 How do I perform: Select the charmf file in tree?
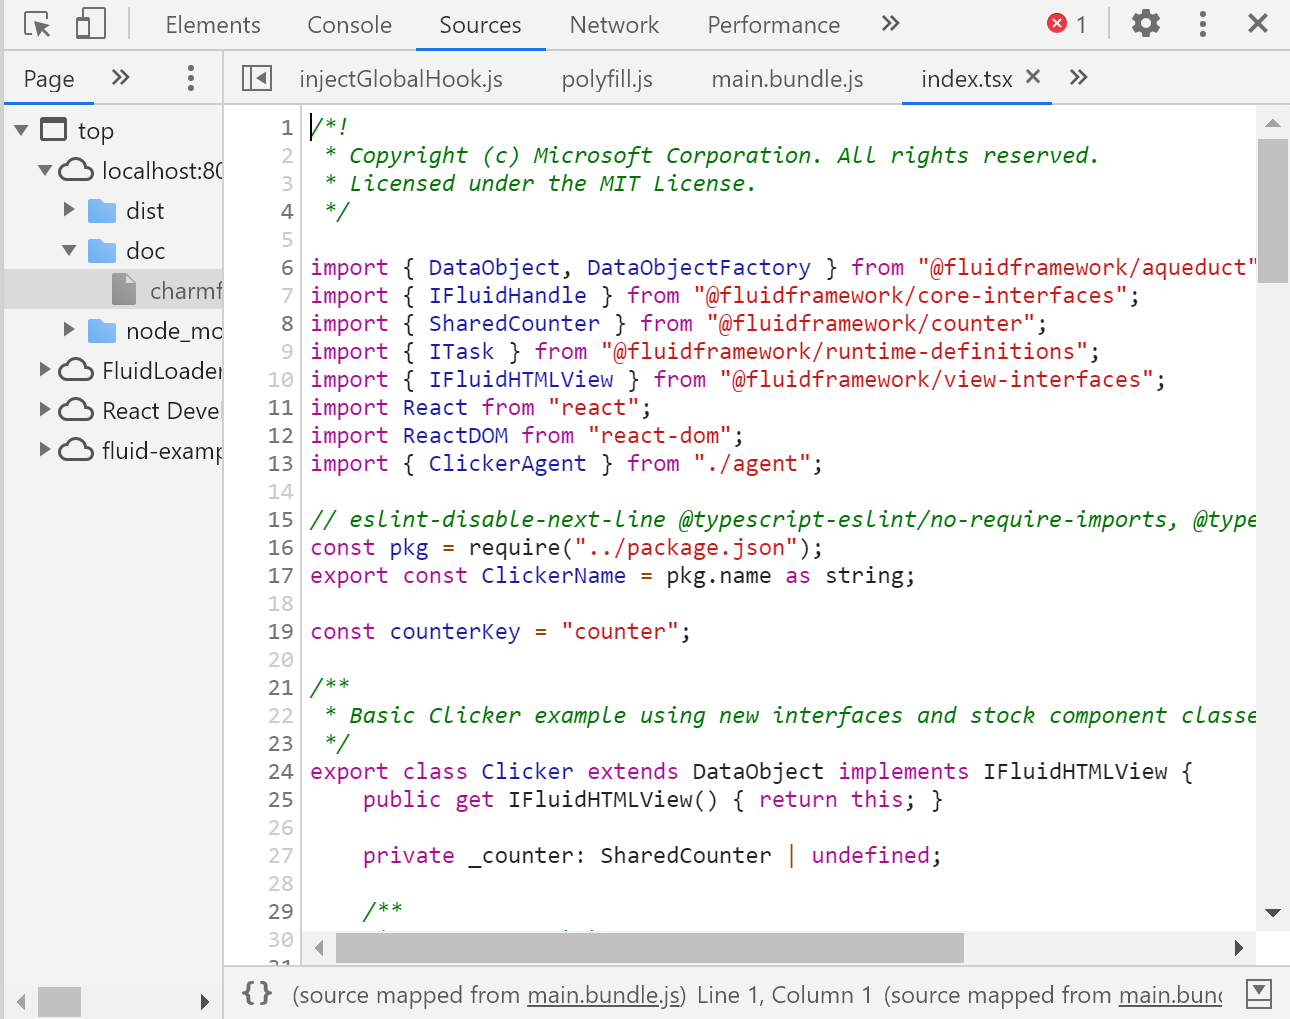click(x=180, y=290)
